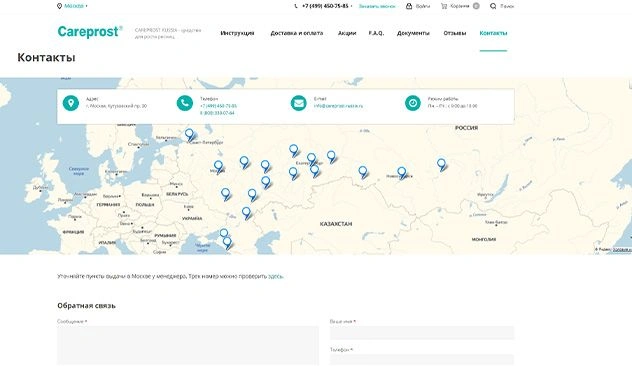
Task: Open the shopping cart icon
Action: click(x=444, y=6)
